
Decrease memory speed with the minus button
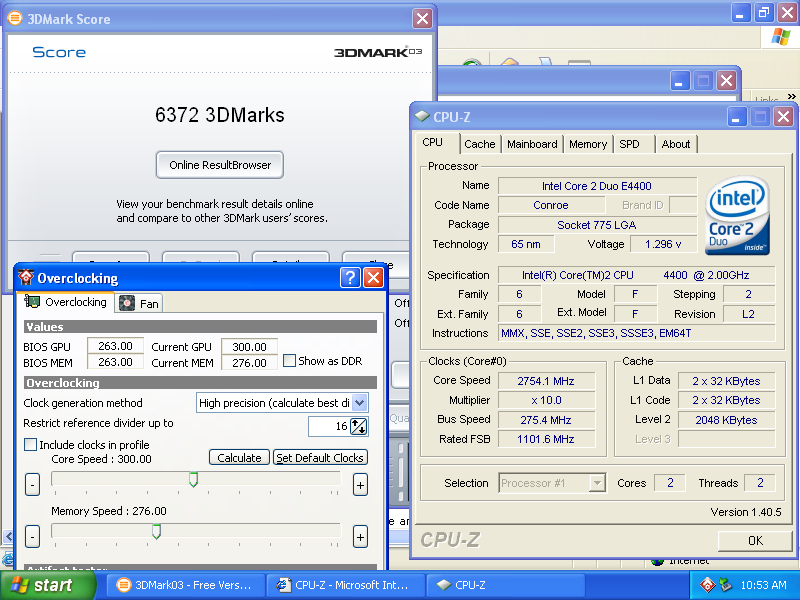[32, 537]
